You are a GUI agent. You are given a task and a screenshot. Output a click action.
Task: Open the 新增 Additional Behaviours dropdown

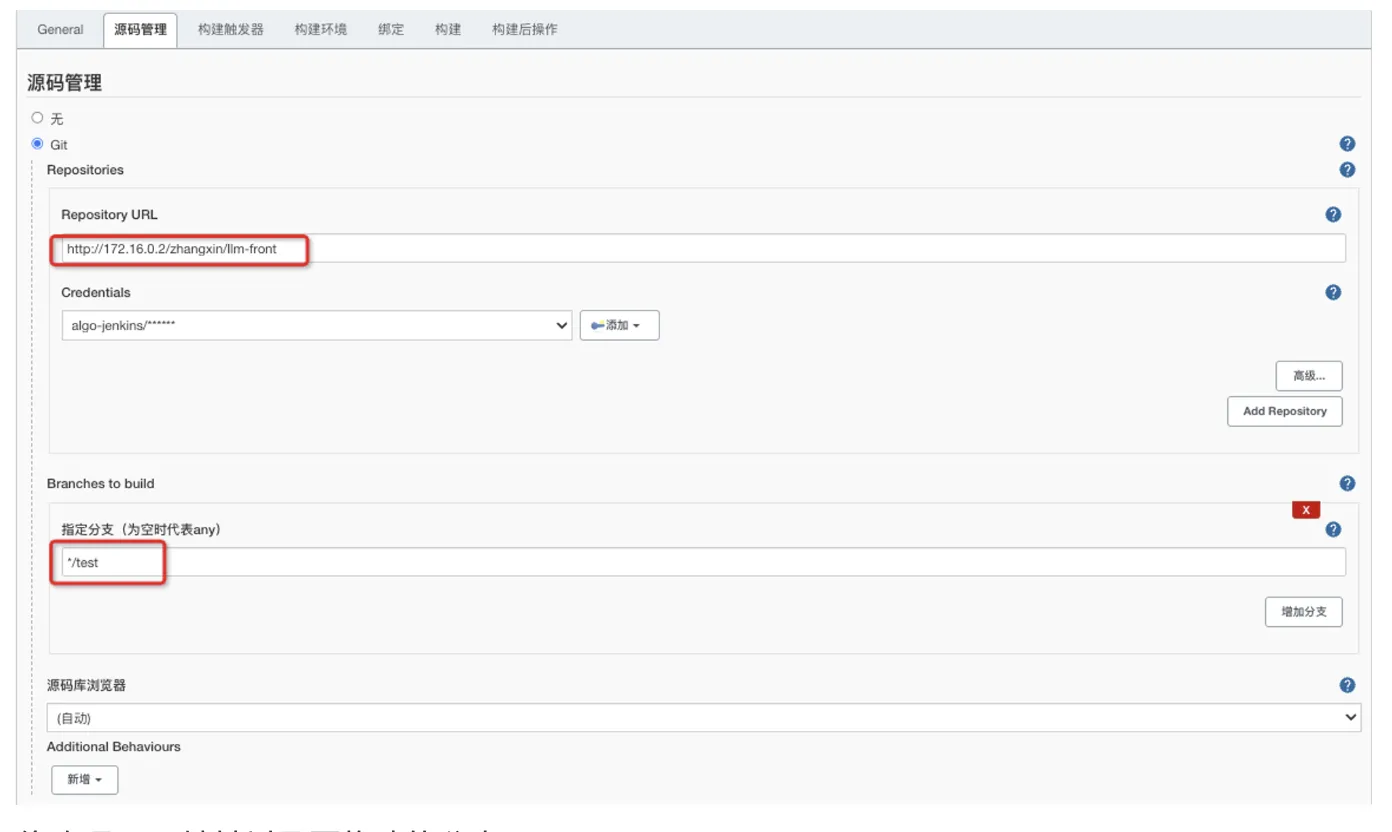tap(85, 780)
